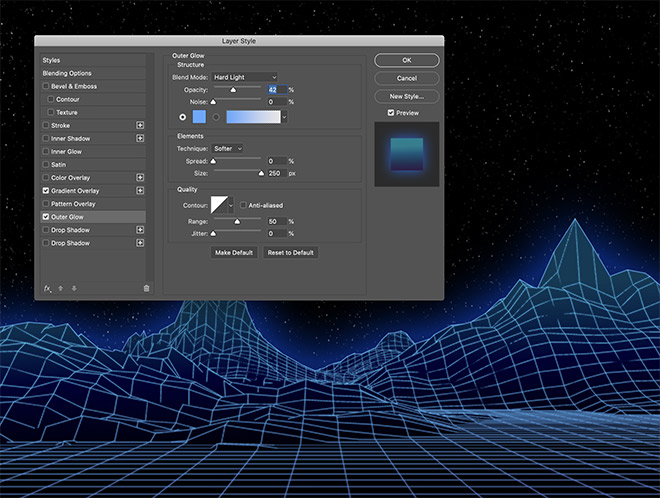Click the Size value input field
Viewport: 660px width, 498px height.
(276, 173)
